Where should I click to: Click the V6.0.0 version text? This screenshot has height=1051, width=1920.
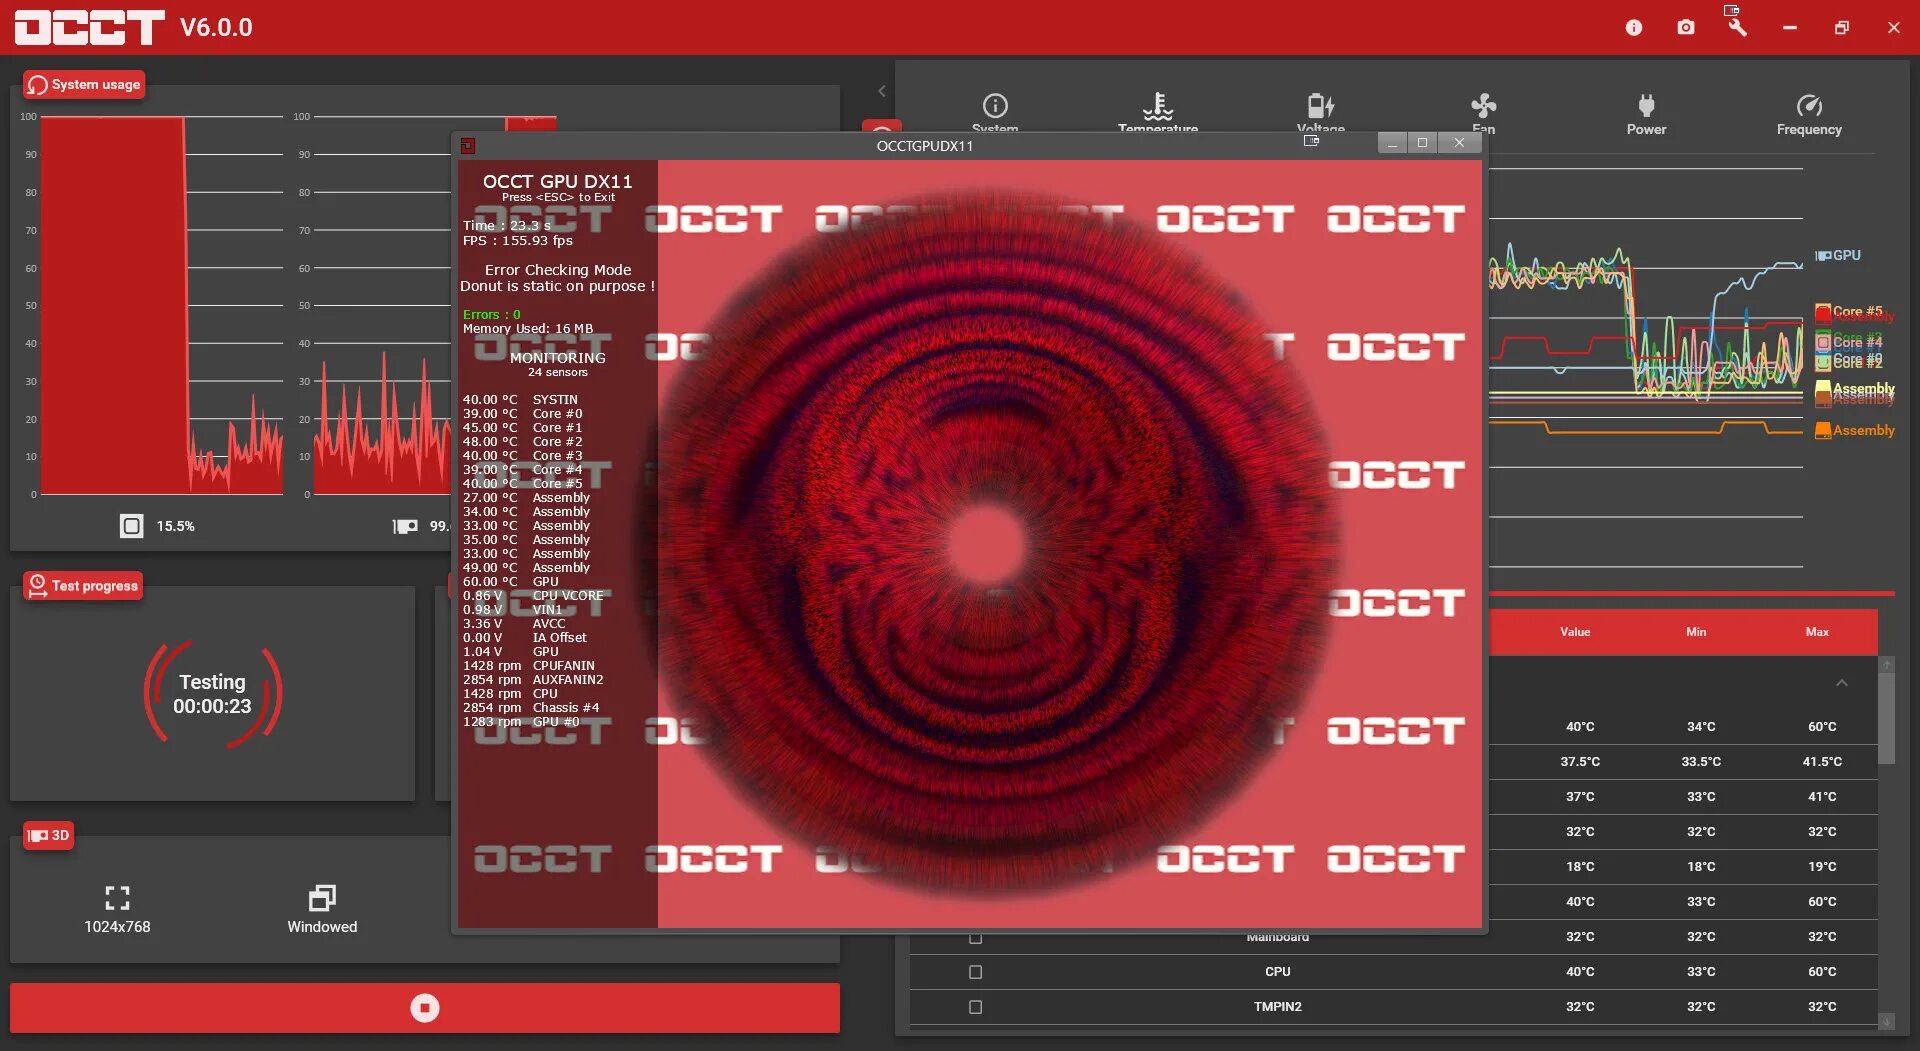[x=216, y=28]
